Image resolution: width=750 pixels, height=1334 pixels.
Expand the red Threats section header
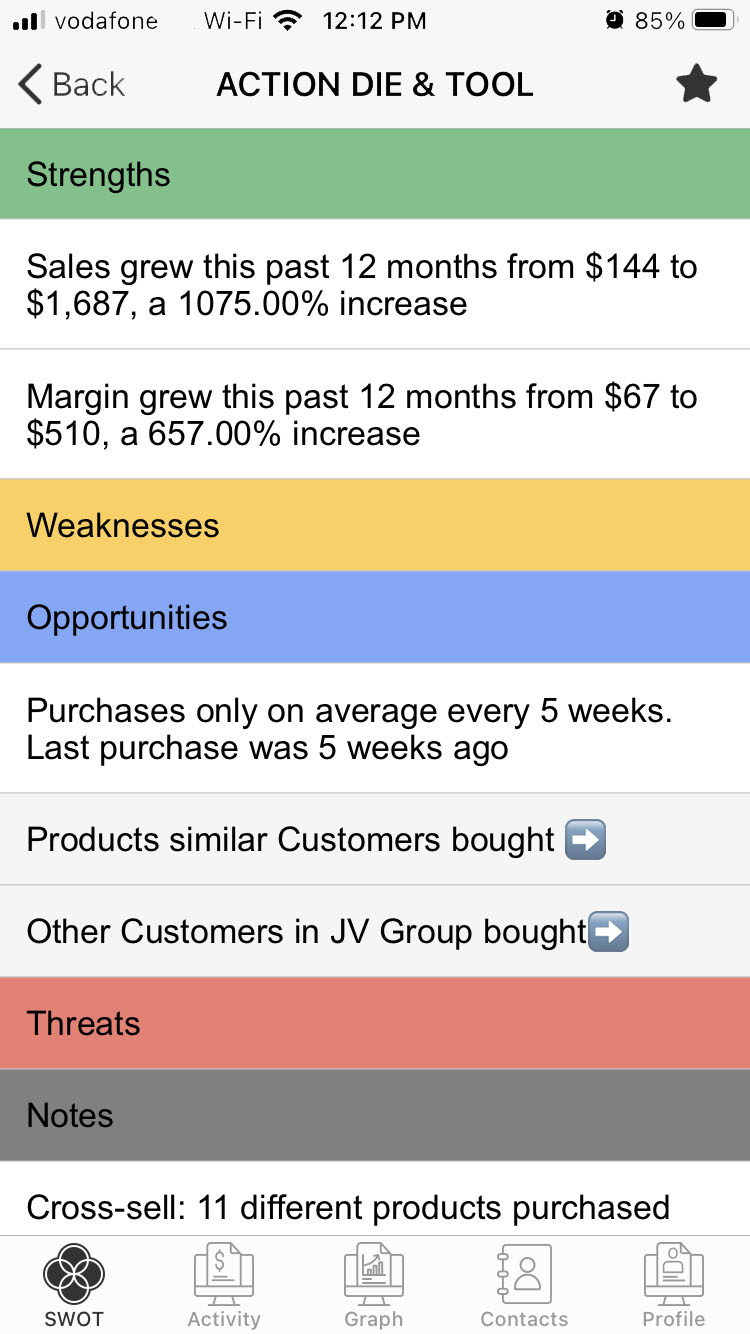[x=375, y=1023]
